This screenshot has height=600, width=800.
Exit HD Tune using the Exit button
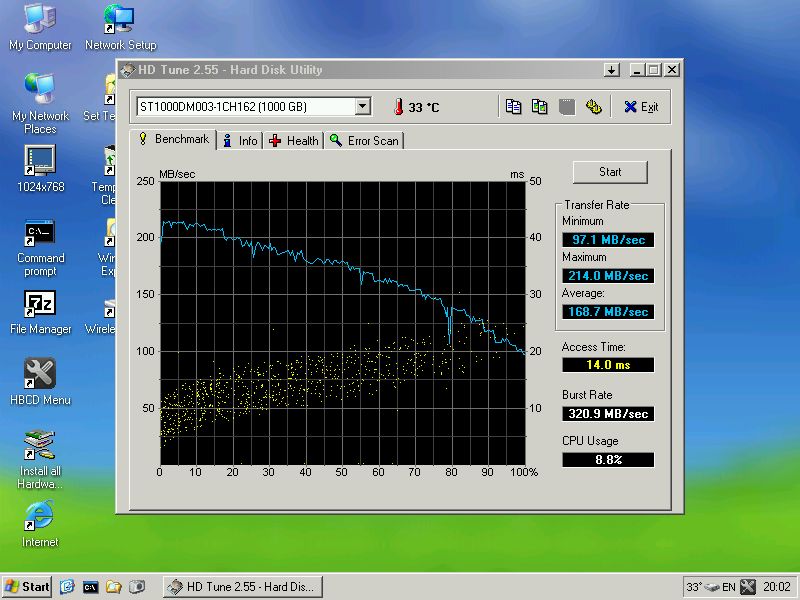tap(641, 107)
